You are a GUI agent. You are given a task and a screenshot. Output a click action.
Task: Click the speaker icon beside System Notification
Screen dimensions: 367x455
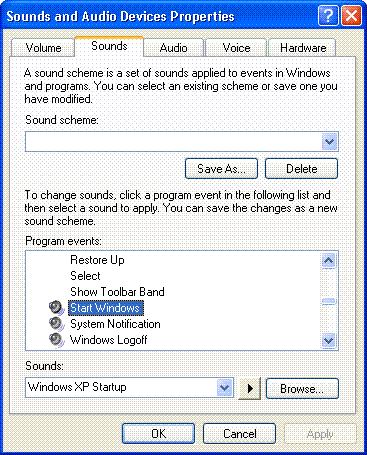tap(56, 323)
